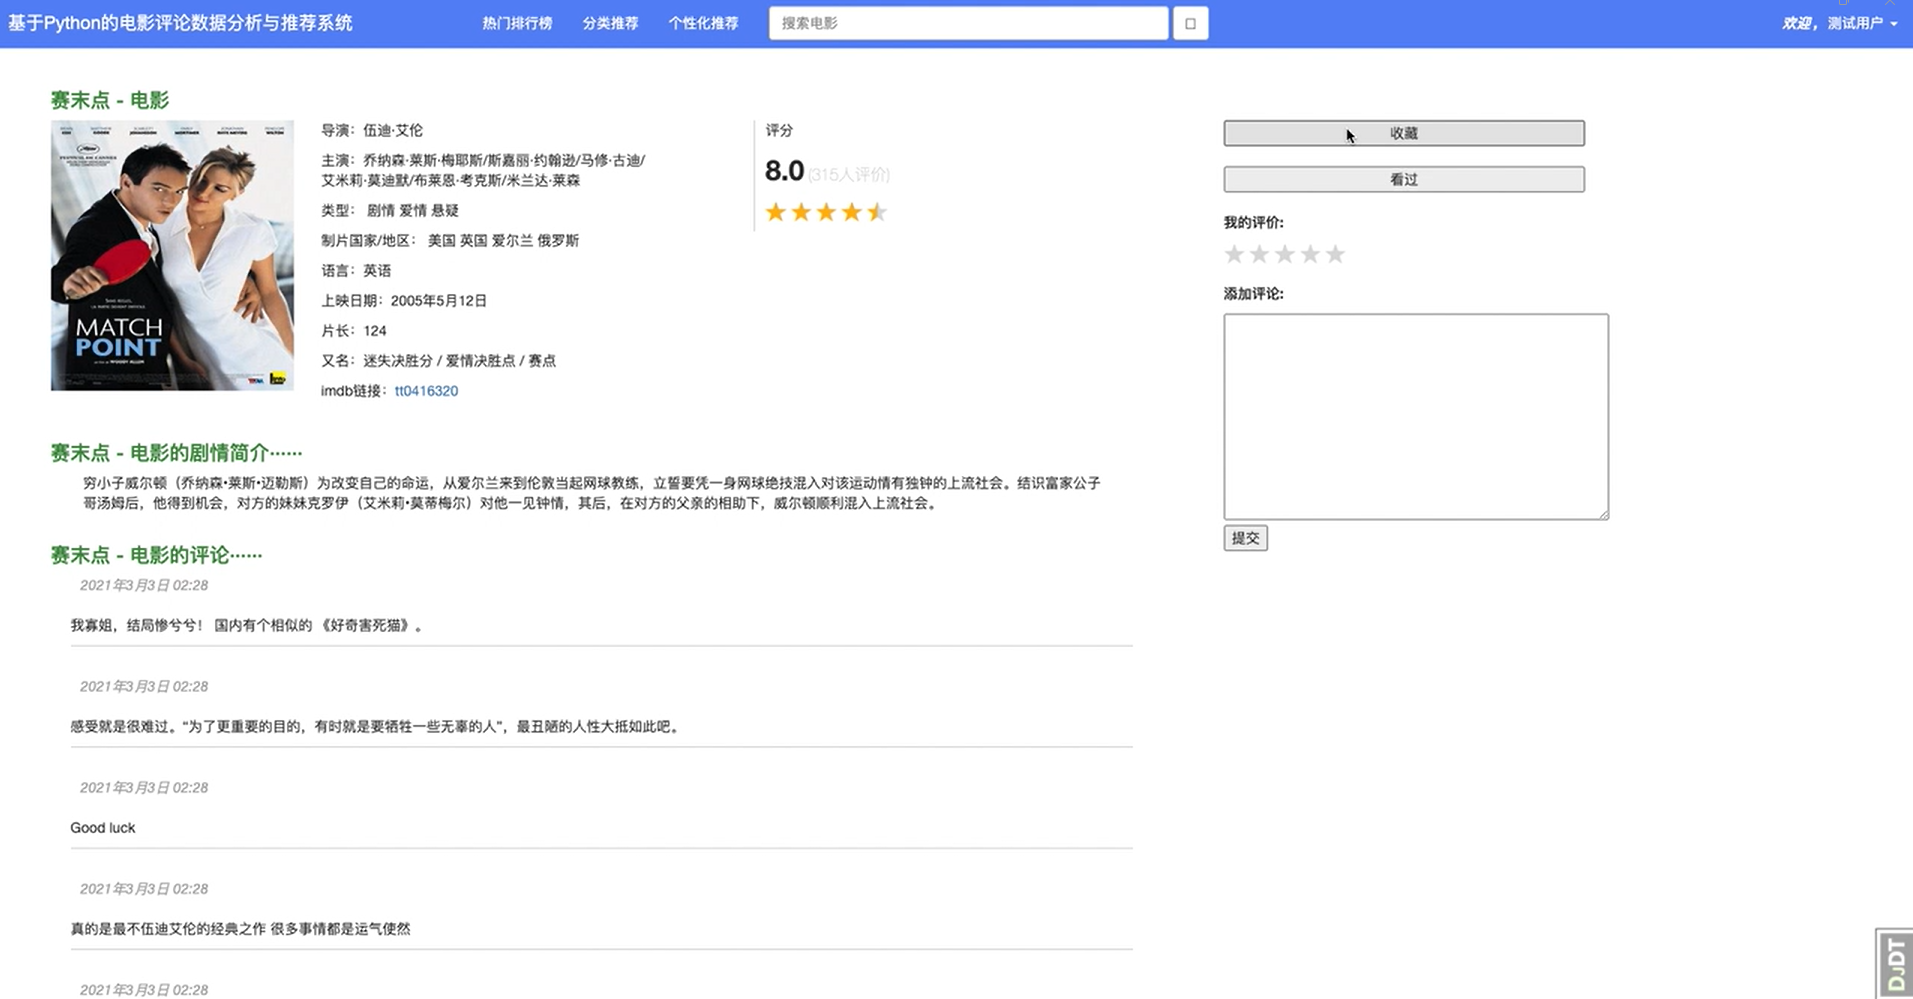The height and width of the screenshot is (999, 1913).
Task: Open imdb link tt0416320
Action: pyautogui.click(x=426, y=391)
